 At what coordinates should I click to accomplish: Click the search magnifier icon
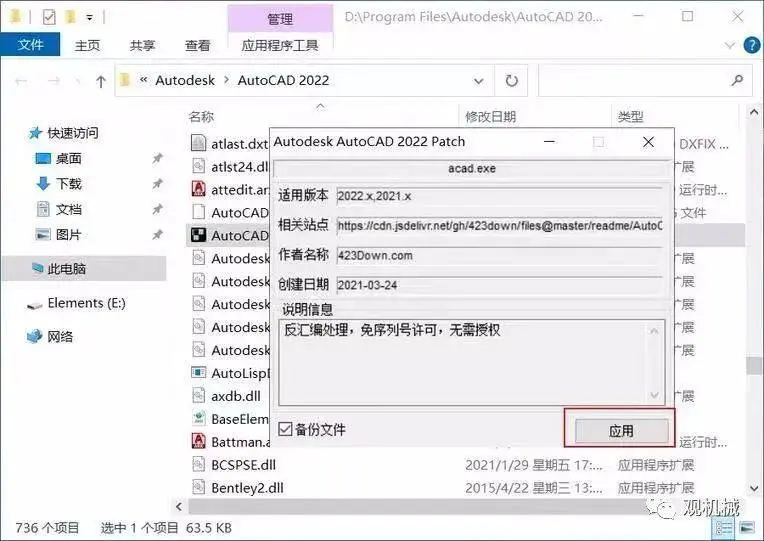pyautogui.click(x=737, y=80)
